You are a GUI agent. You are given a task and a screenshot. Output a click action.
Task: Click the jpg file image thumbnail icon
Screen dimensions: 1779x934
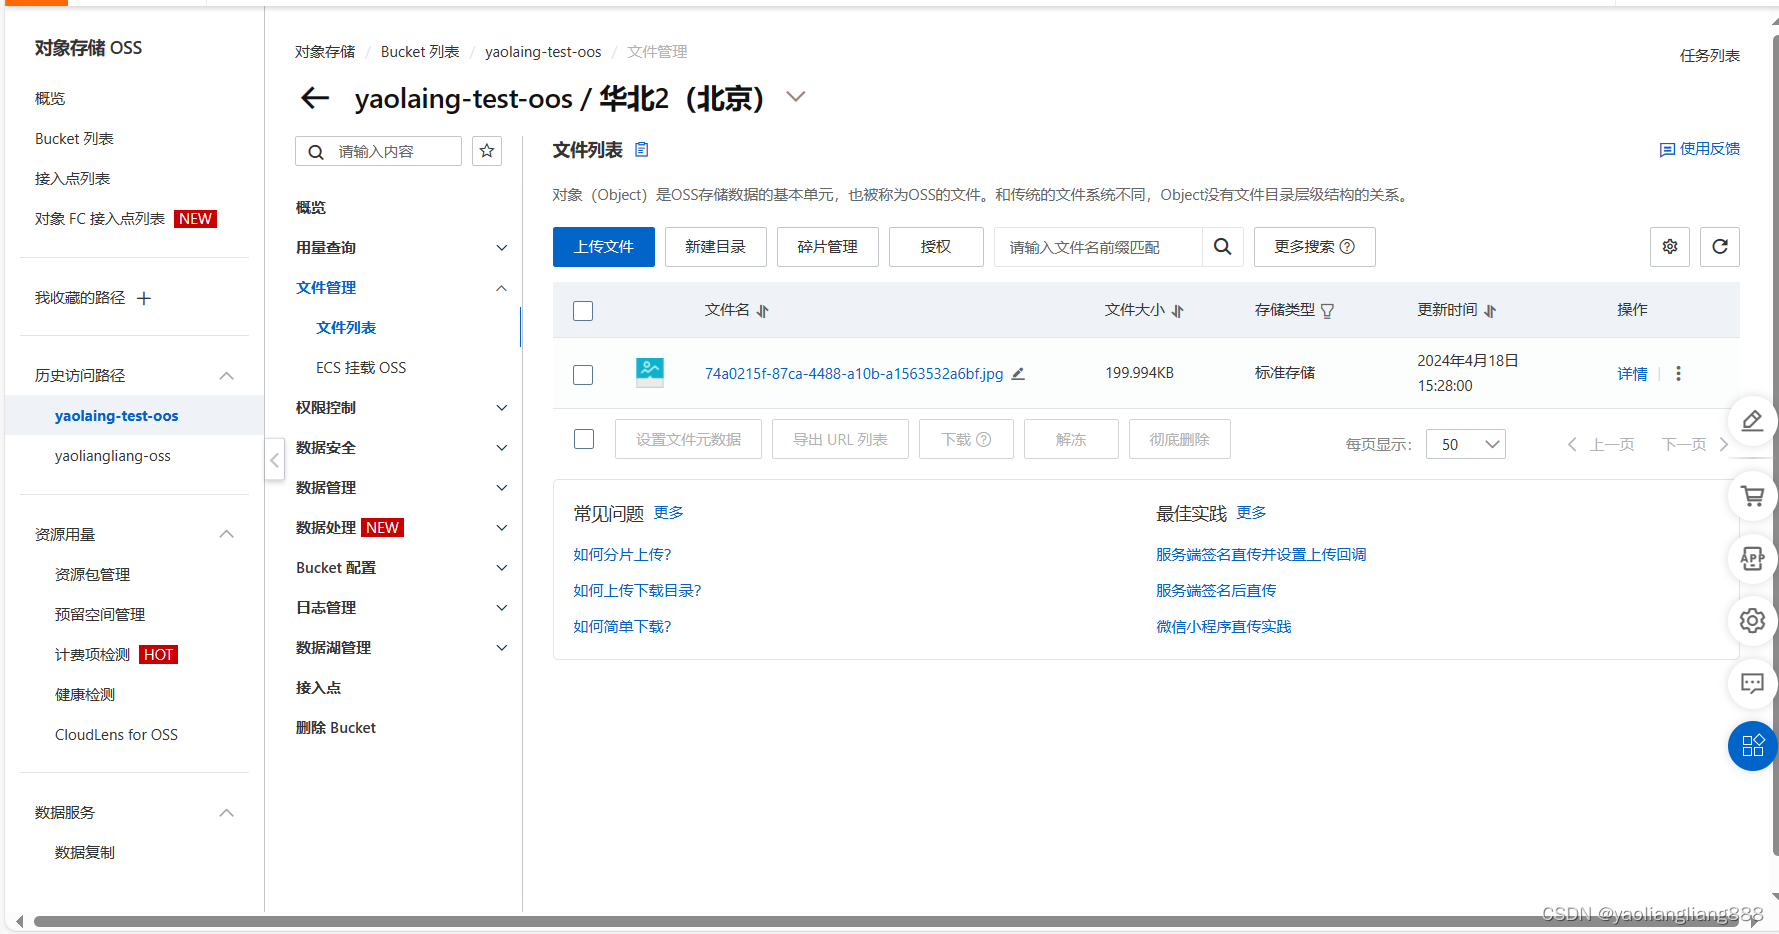[x=650, y=373]
